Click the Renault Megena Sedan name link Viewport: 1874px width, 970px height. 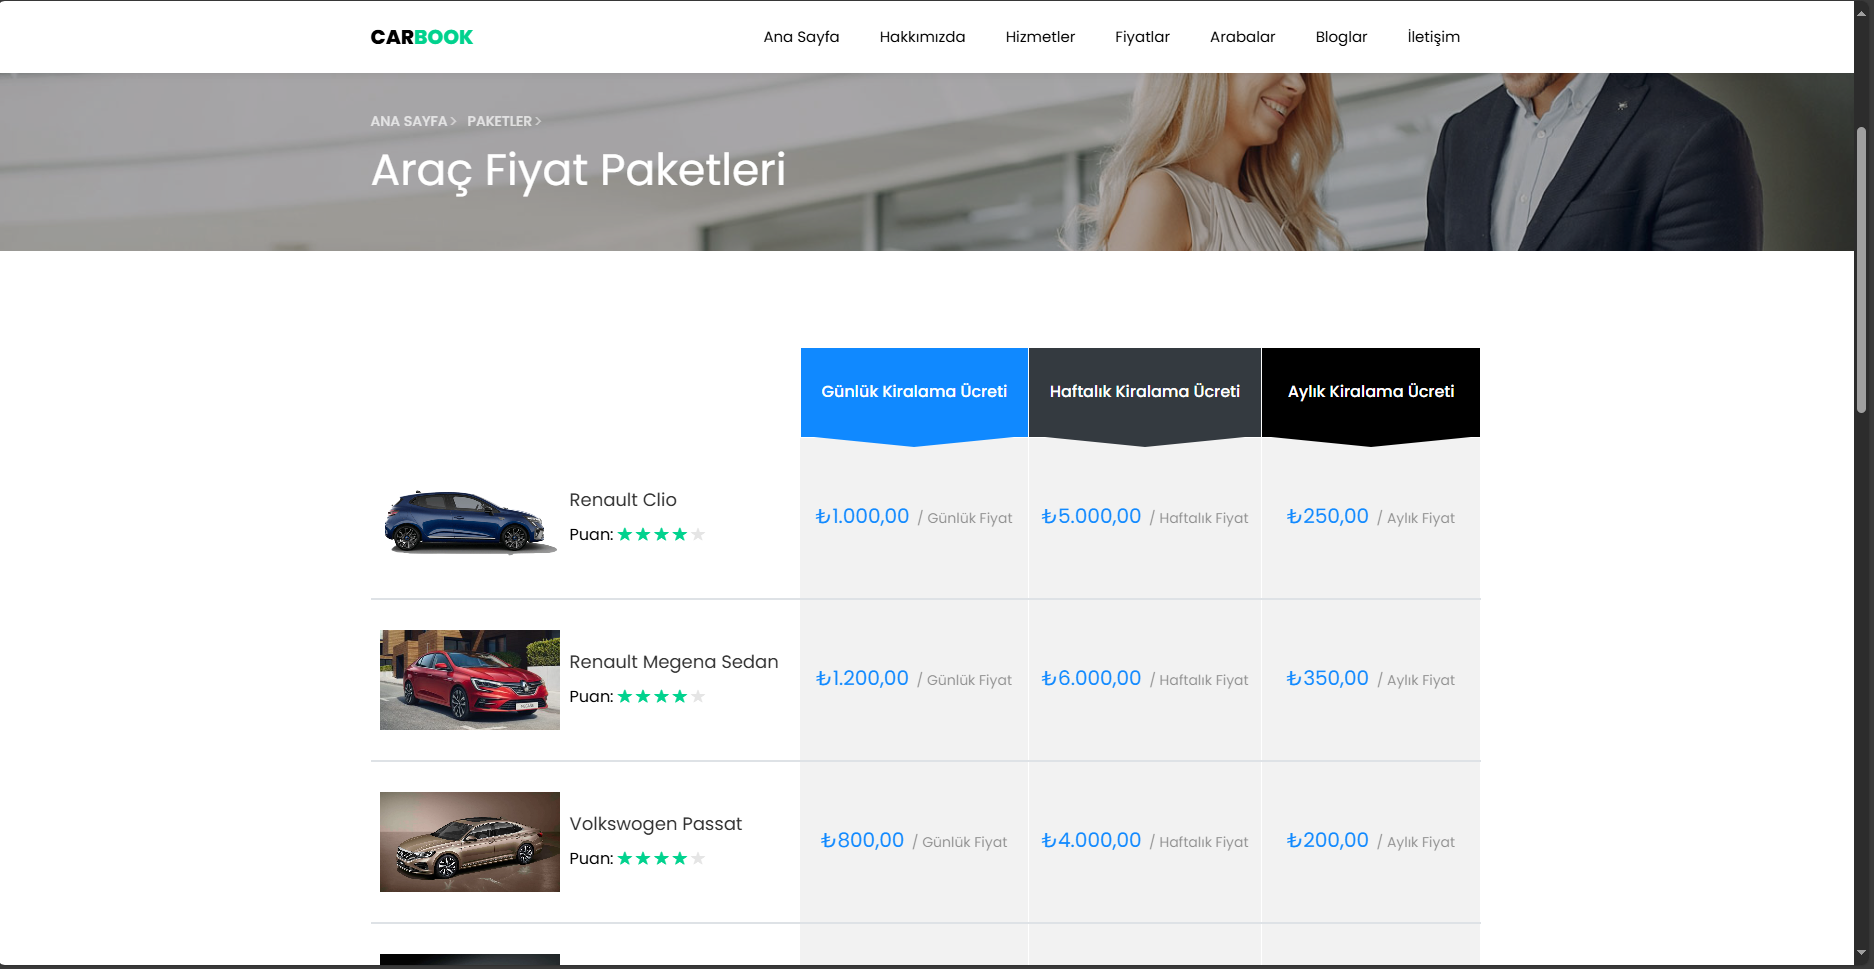(x=673, y=661)
